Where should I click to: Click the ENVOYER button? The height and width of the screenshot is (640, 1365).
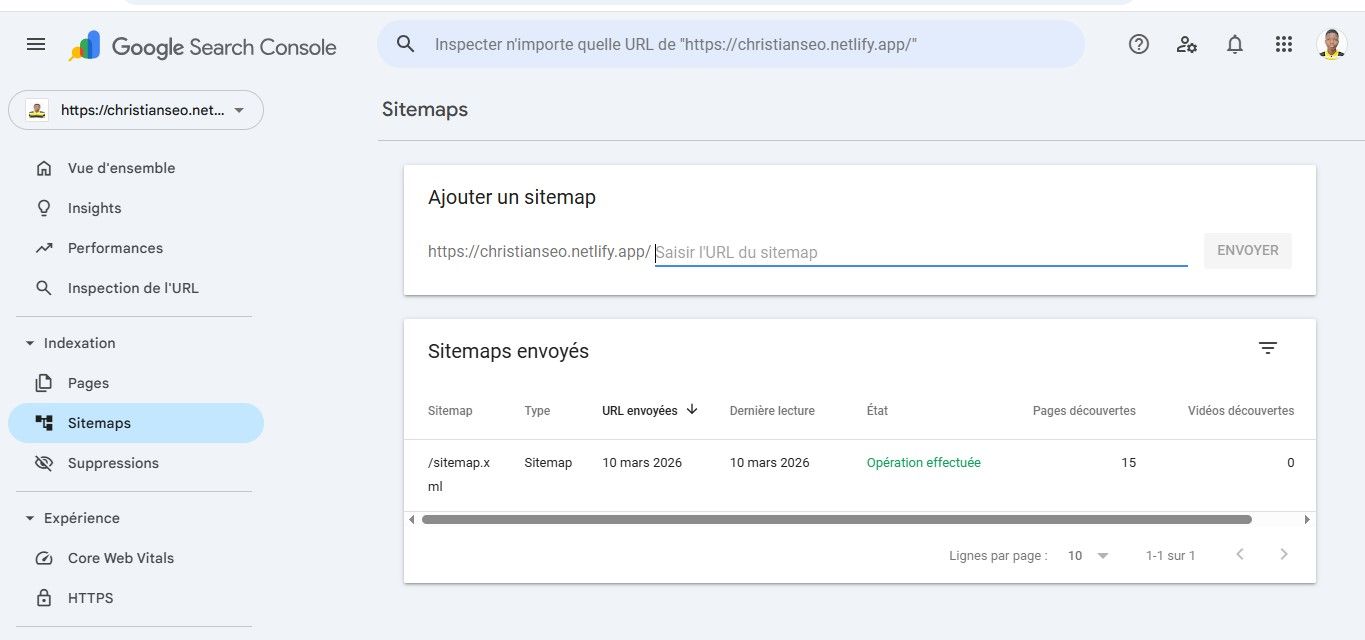click(x=1247, y=251)
